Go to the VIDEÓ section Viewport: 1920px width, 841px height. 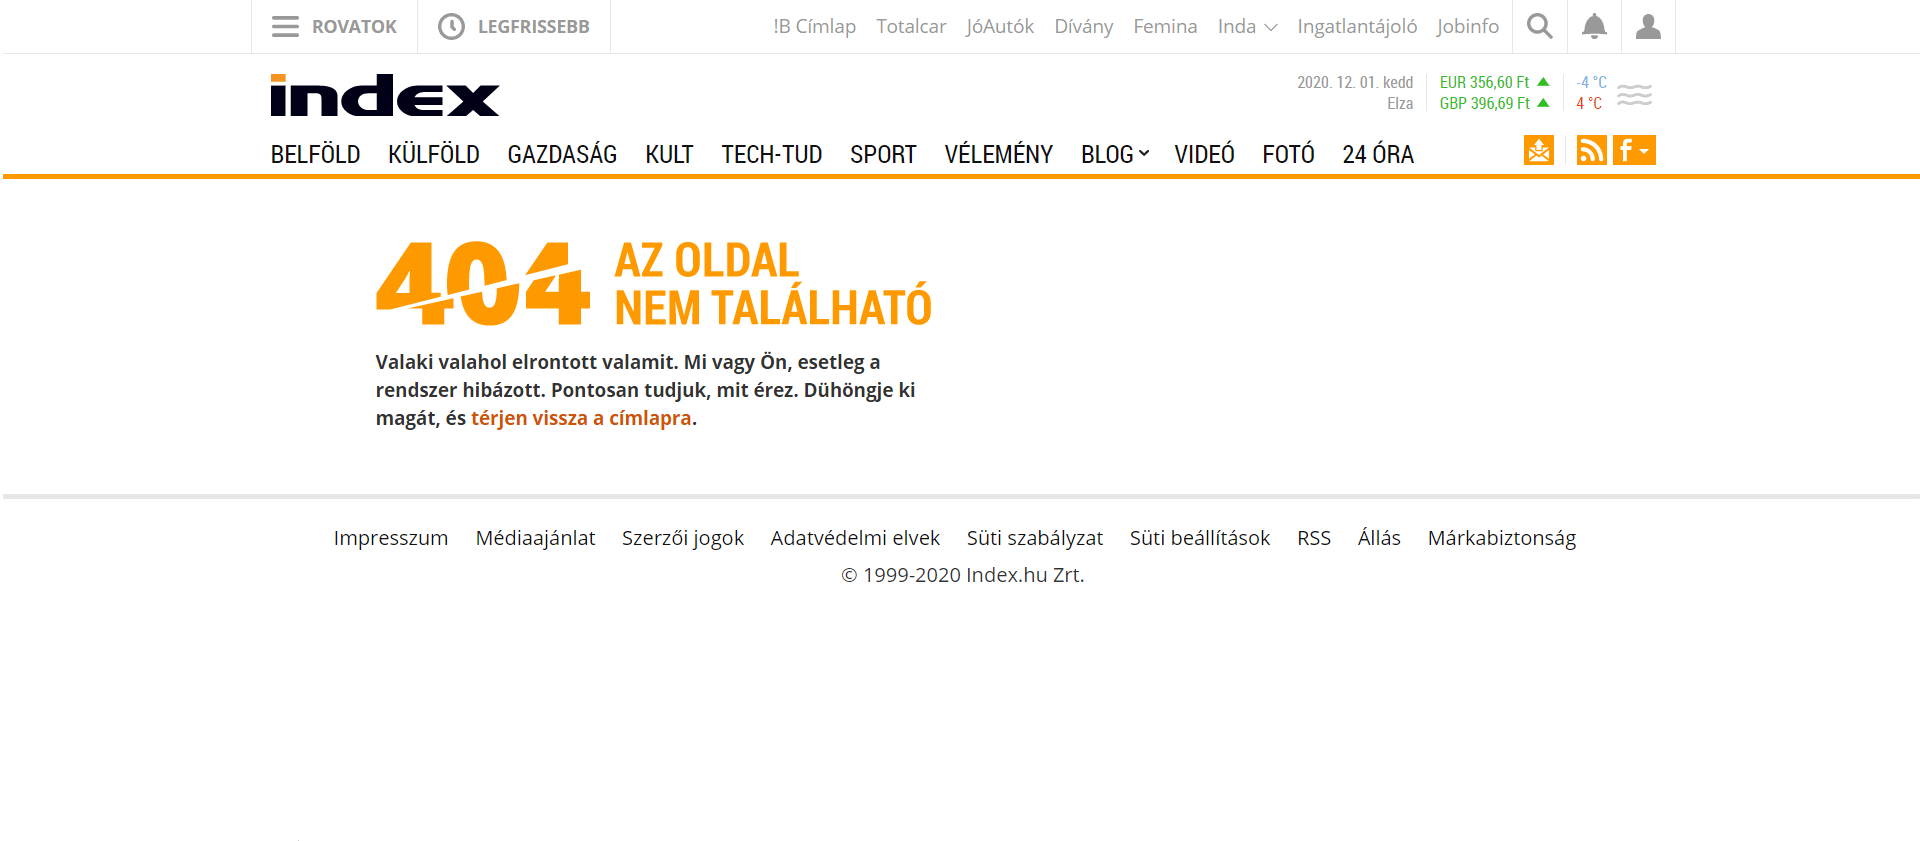(1204, 154)
